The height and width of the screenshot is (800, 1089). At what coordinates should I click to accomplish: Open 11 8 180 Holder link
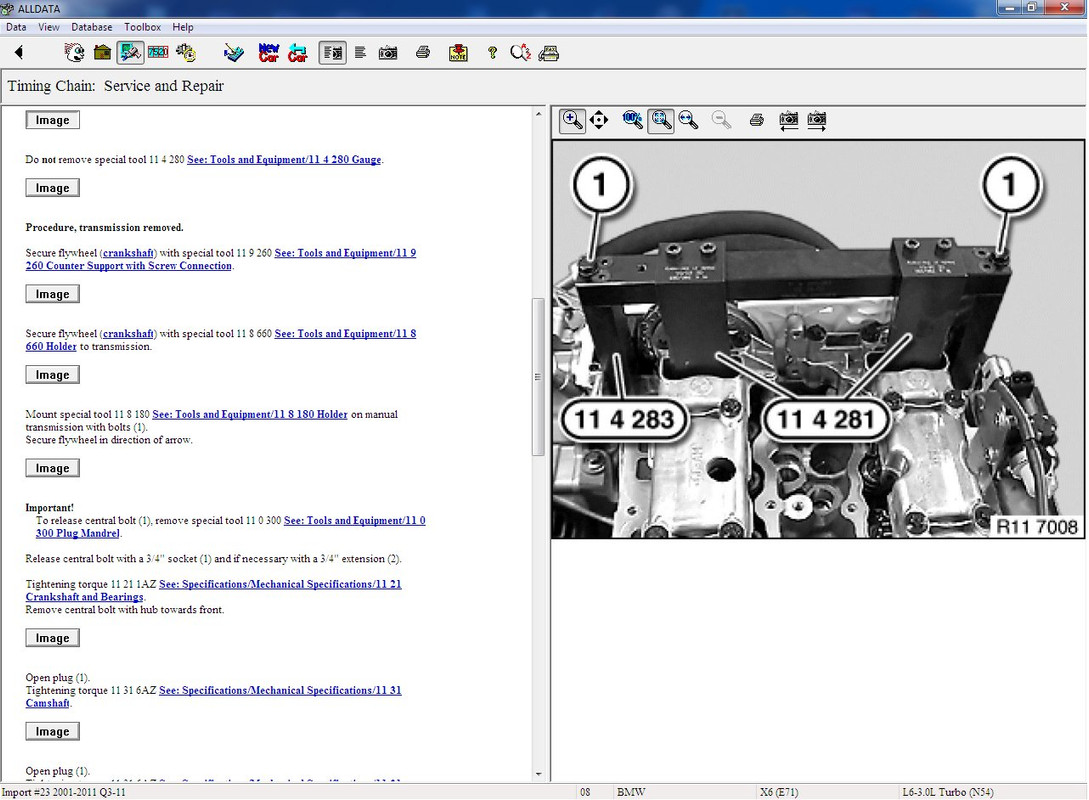250,415
